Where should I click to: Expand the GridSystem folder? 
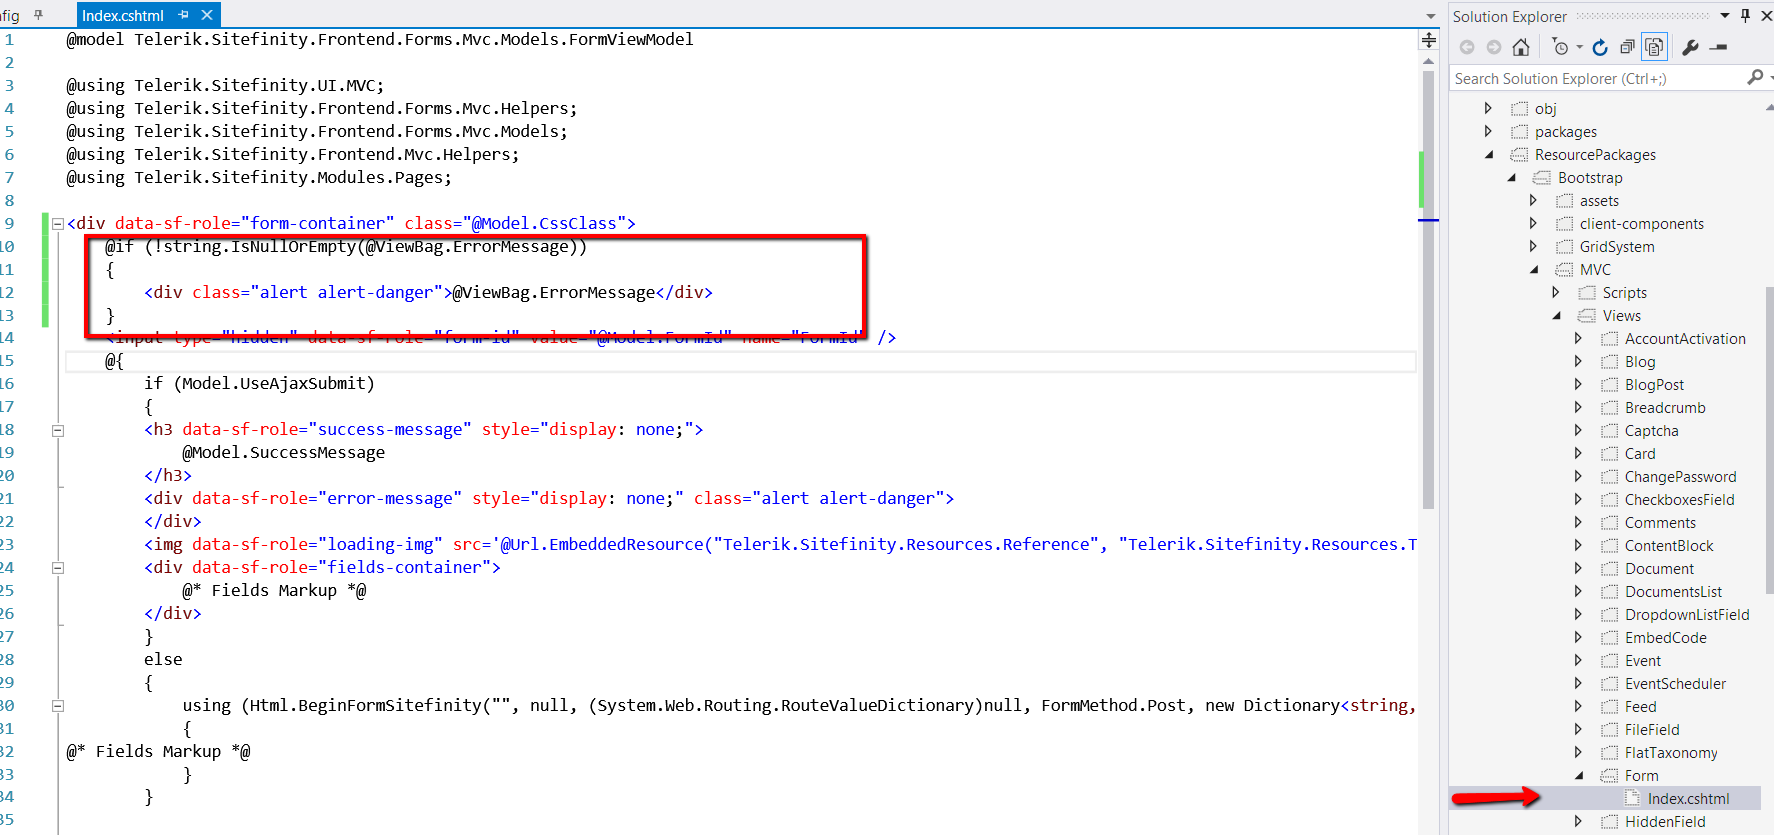point(1533,246)
